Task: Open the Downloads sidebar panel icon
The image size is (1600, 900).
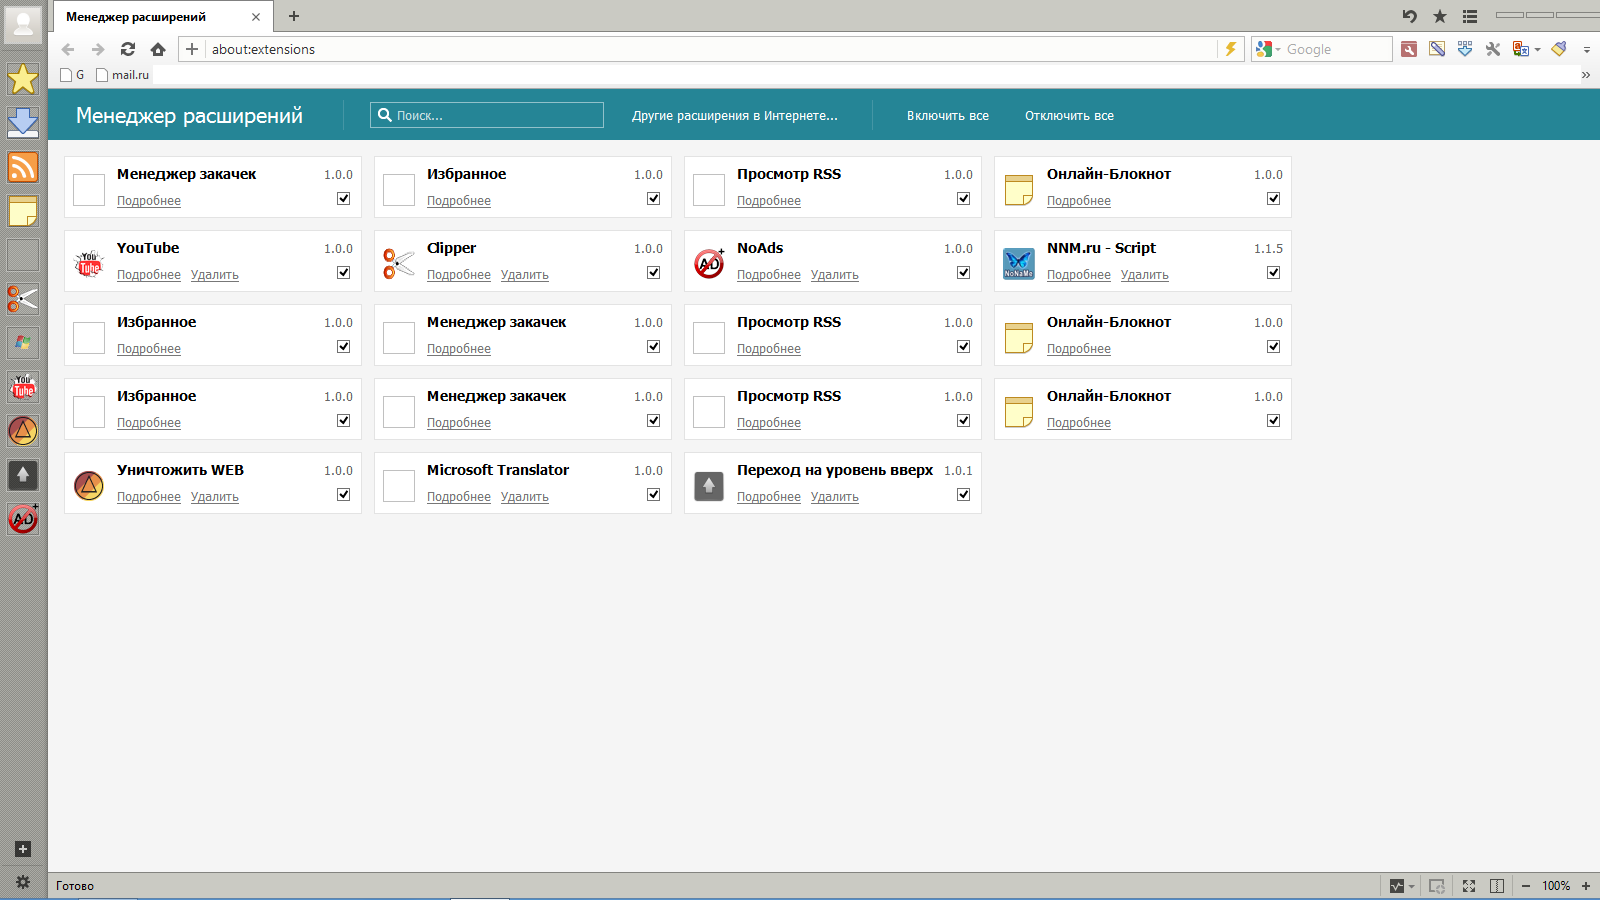Action: [x=23, y=123]
